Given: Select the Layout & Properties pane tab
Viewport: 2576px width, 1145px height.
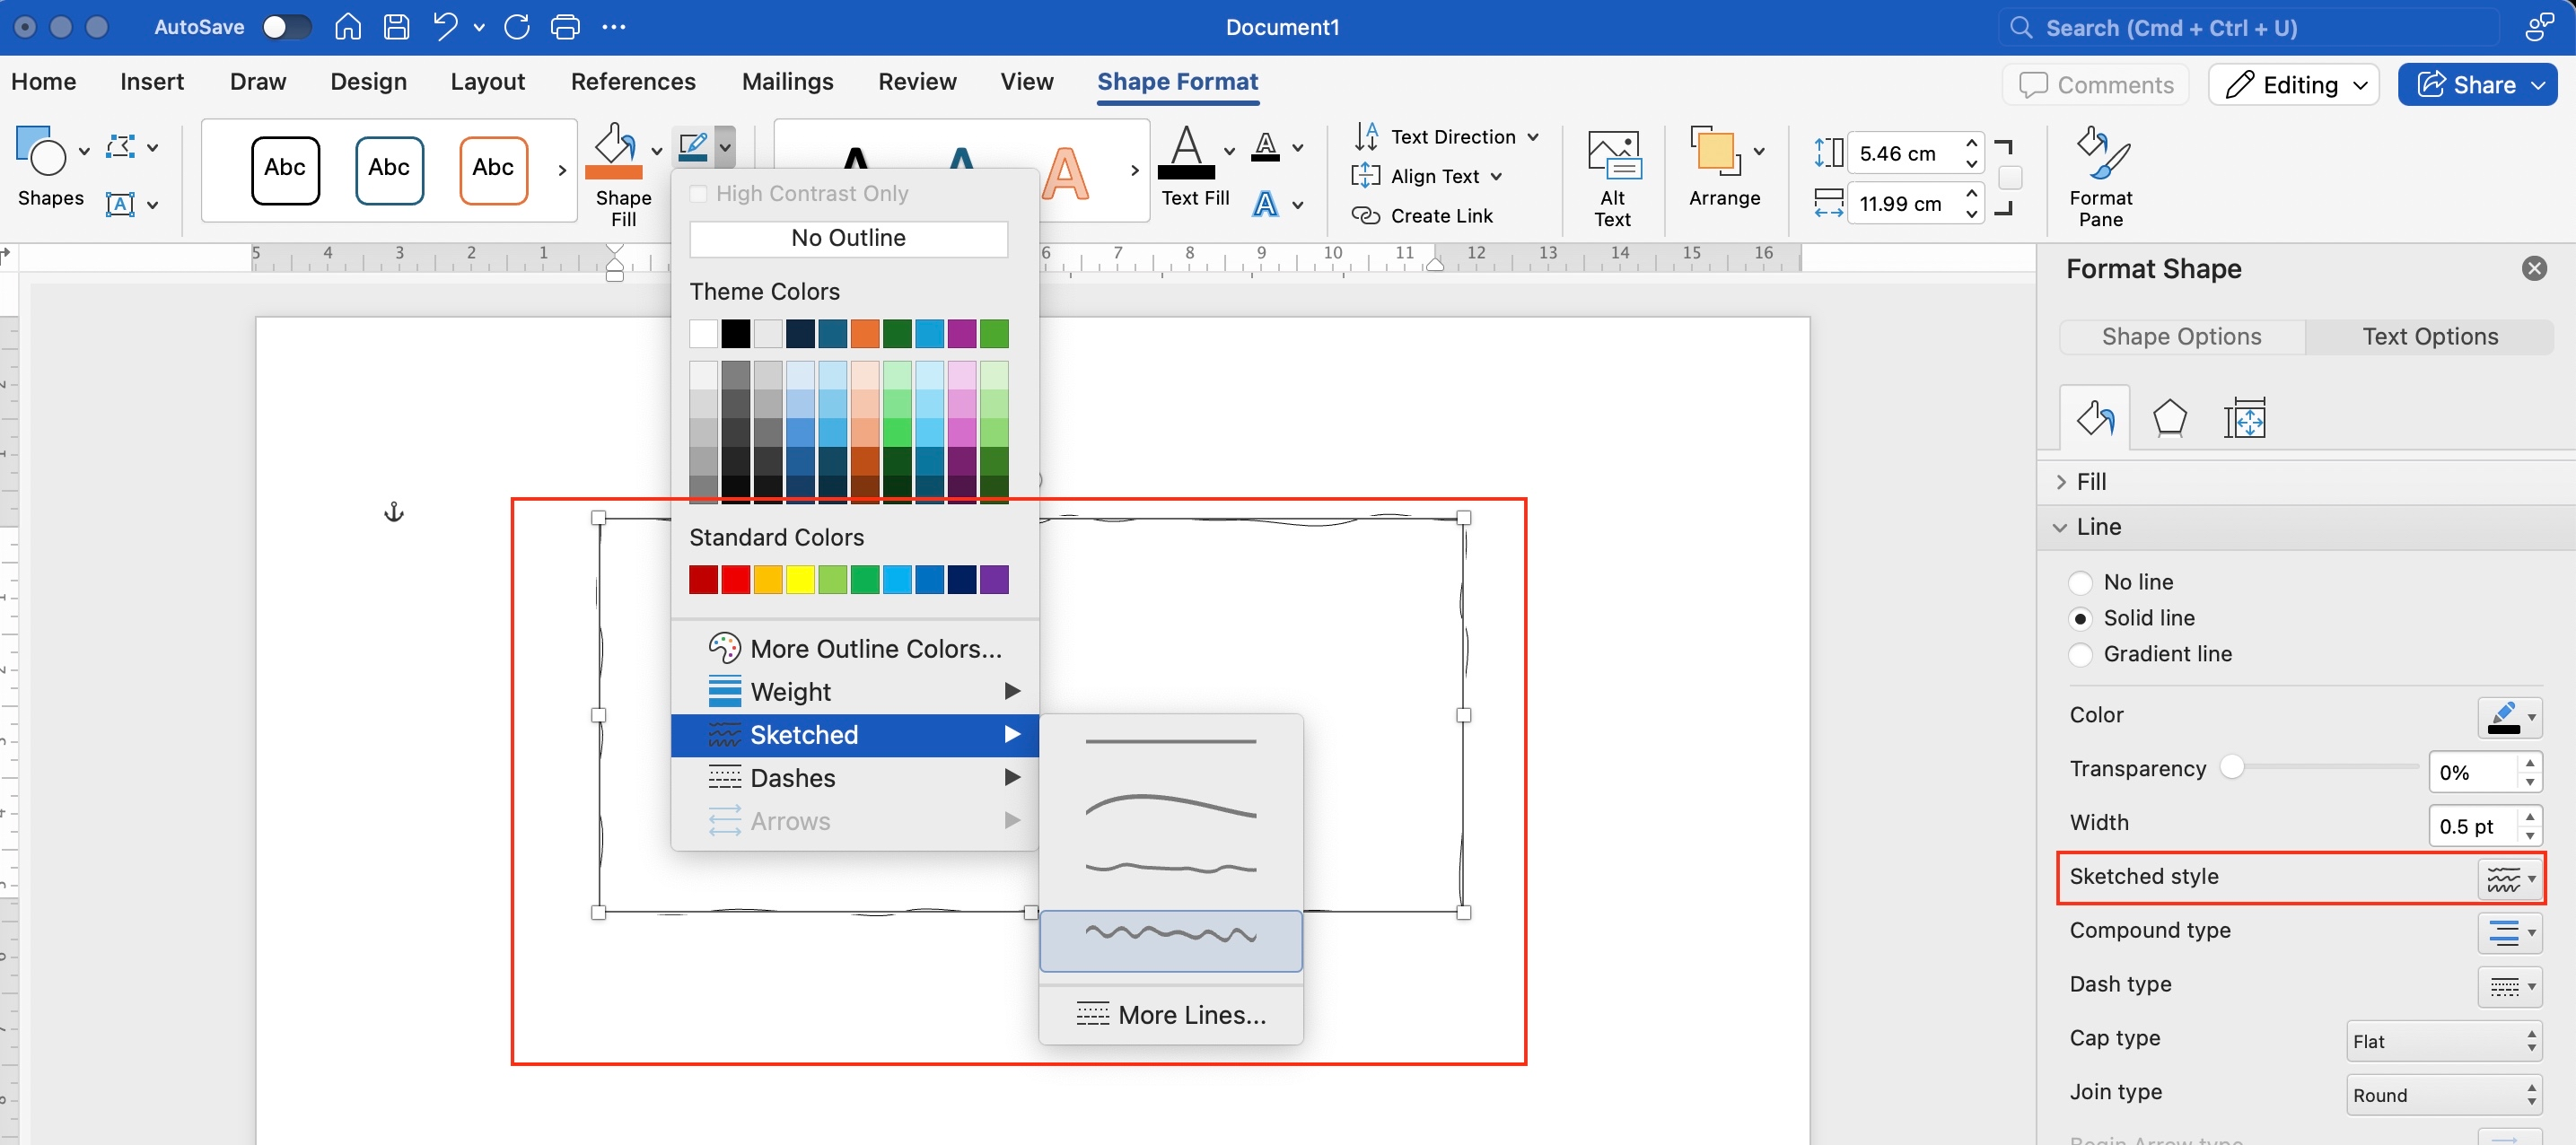Looking at the screenshot, I should point(2244,418).
